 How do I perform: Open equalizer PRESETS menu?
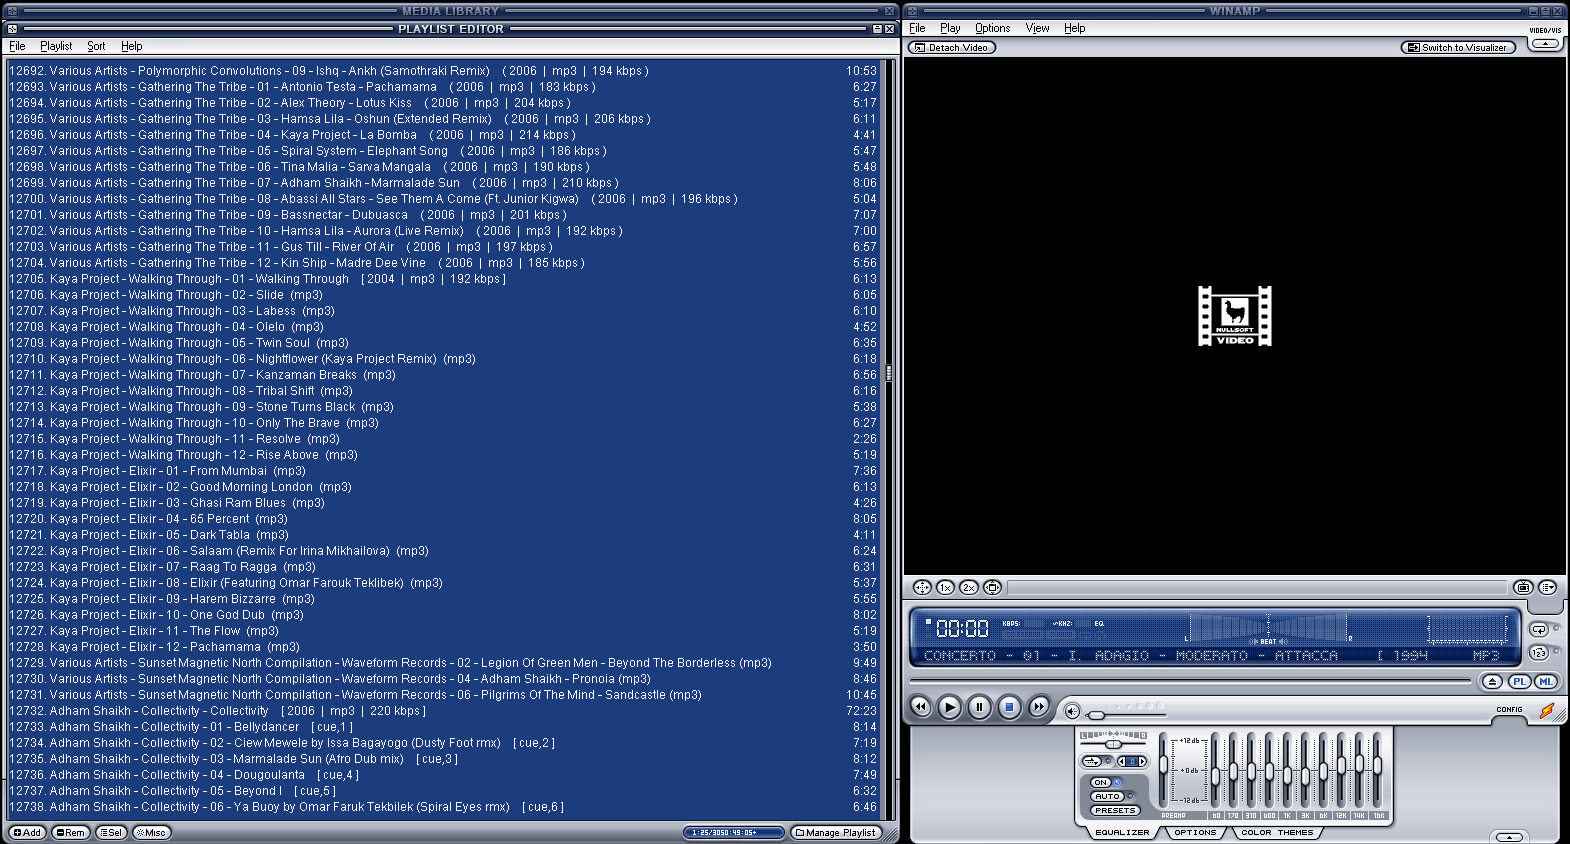(x=1115, y=811)
